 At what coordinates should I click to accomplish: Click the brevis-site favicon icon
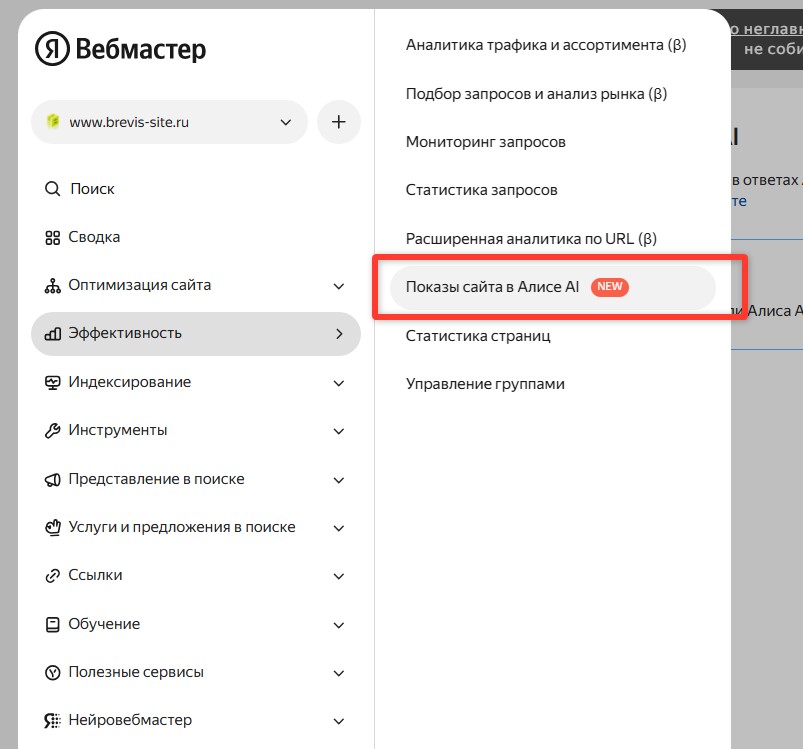pyautogui.click(x=53, y=121)
